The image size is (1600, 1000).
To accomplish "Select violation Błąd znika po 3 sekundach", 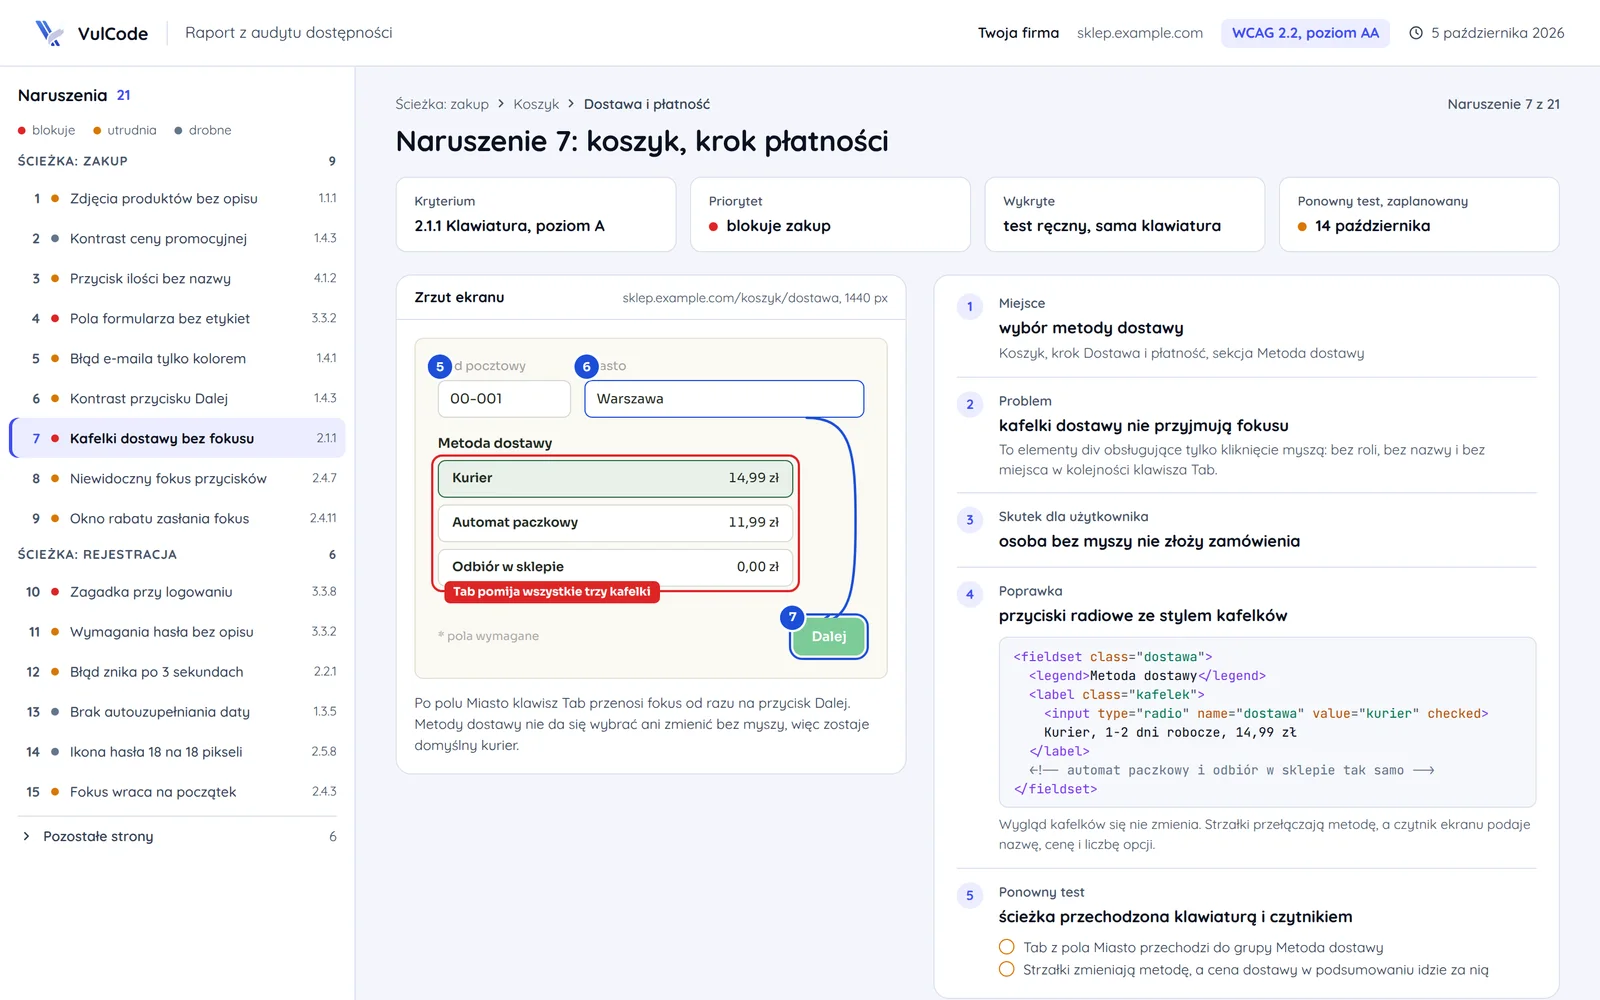I will click(x=178, y=672).
